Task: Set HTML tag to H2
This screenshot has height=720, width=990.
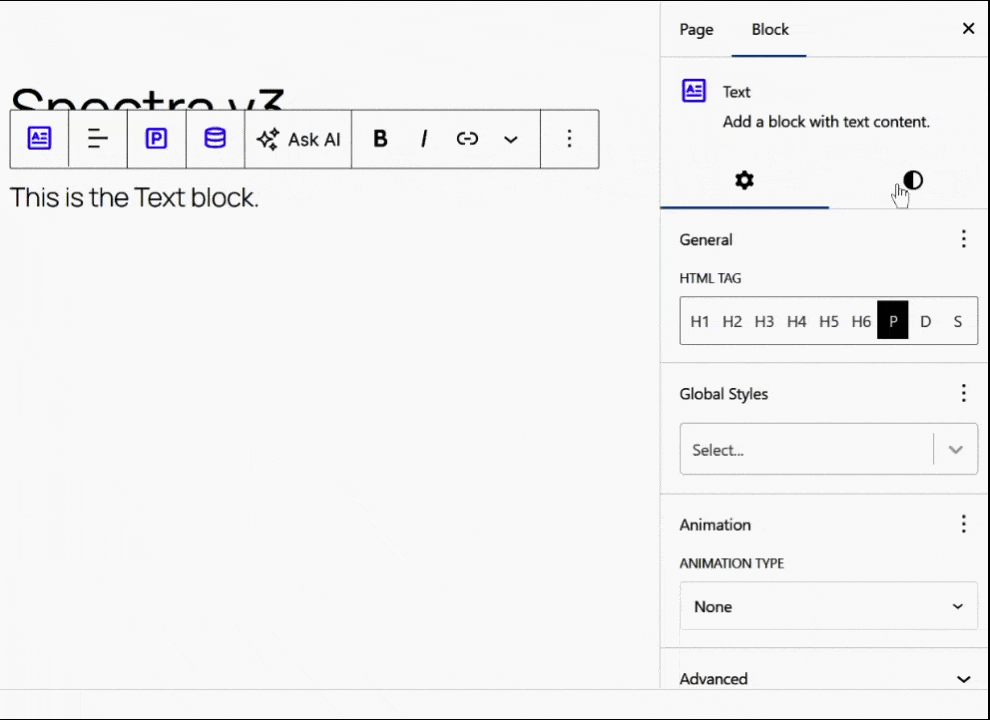Action: [732, 321]
